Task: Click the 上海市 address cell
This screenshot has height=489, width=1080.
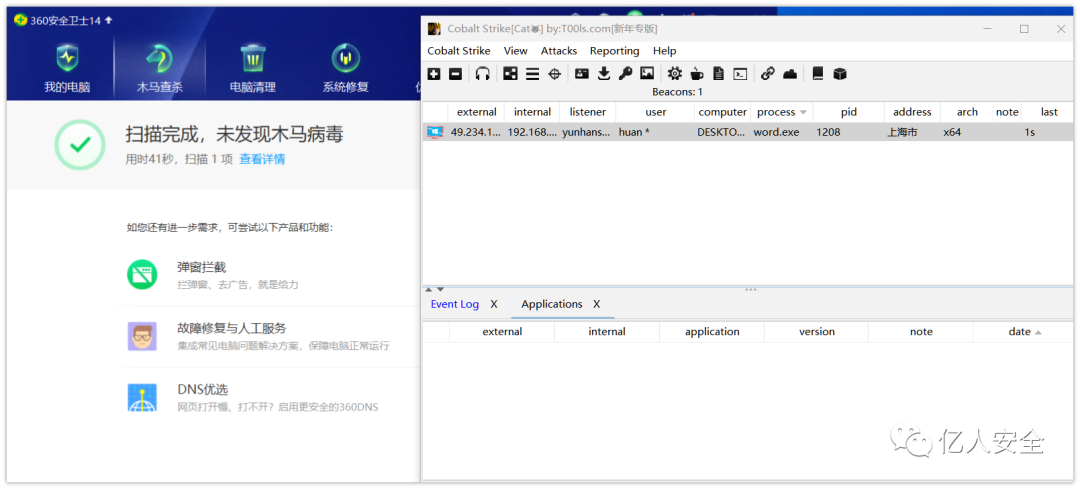Action: point(912,132)
